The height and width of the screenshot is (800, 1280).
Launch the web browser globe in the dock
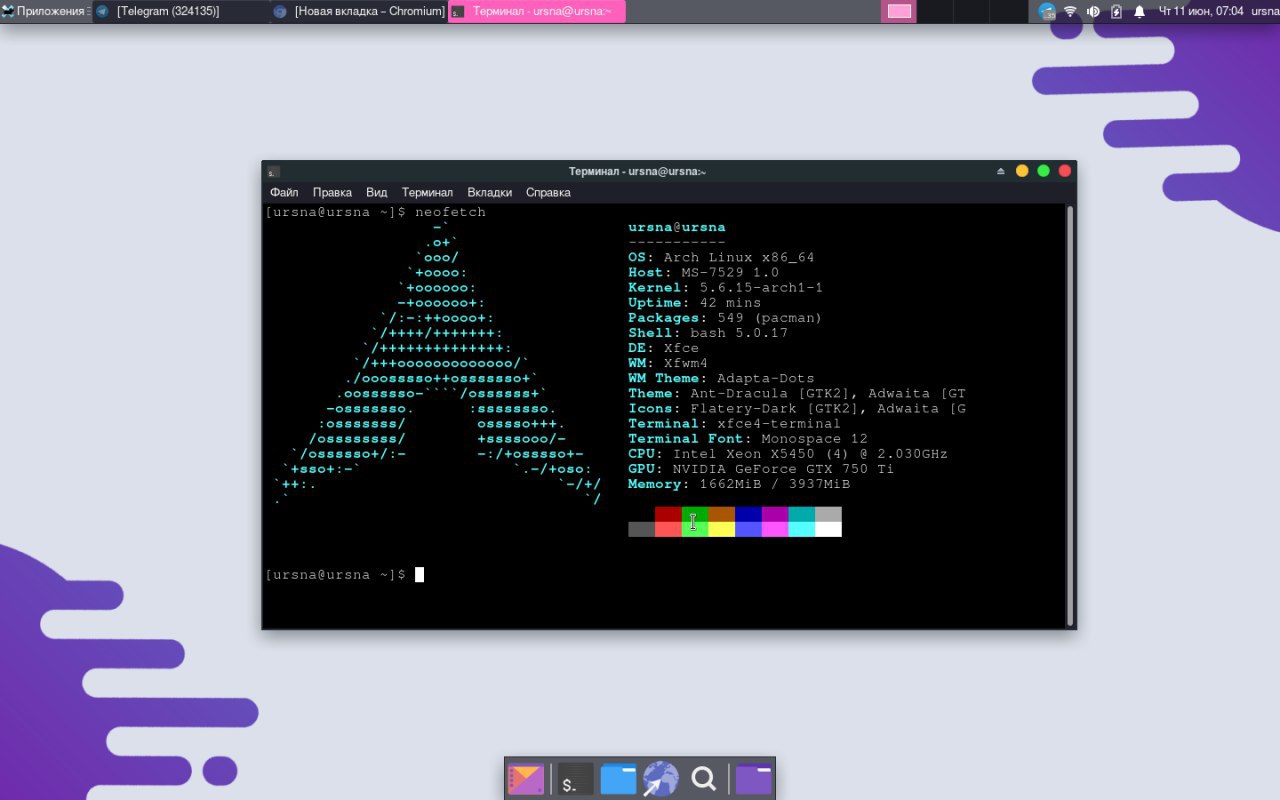pyautogui.click(x=661, y=779)
